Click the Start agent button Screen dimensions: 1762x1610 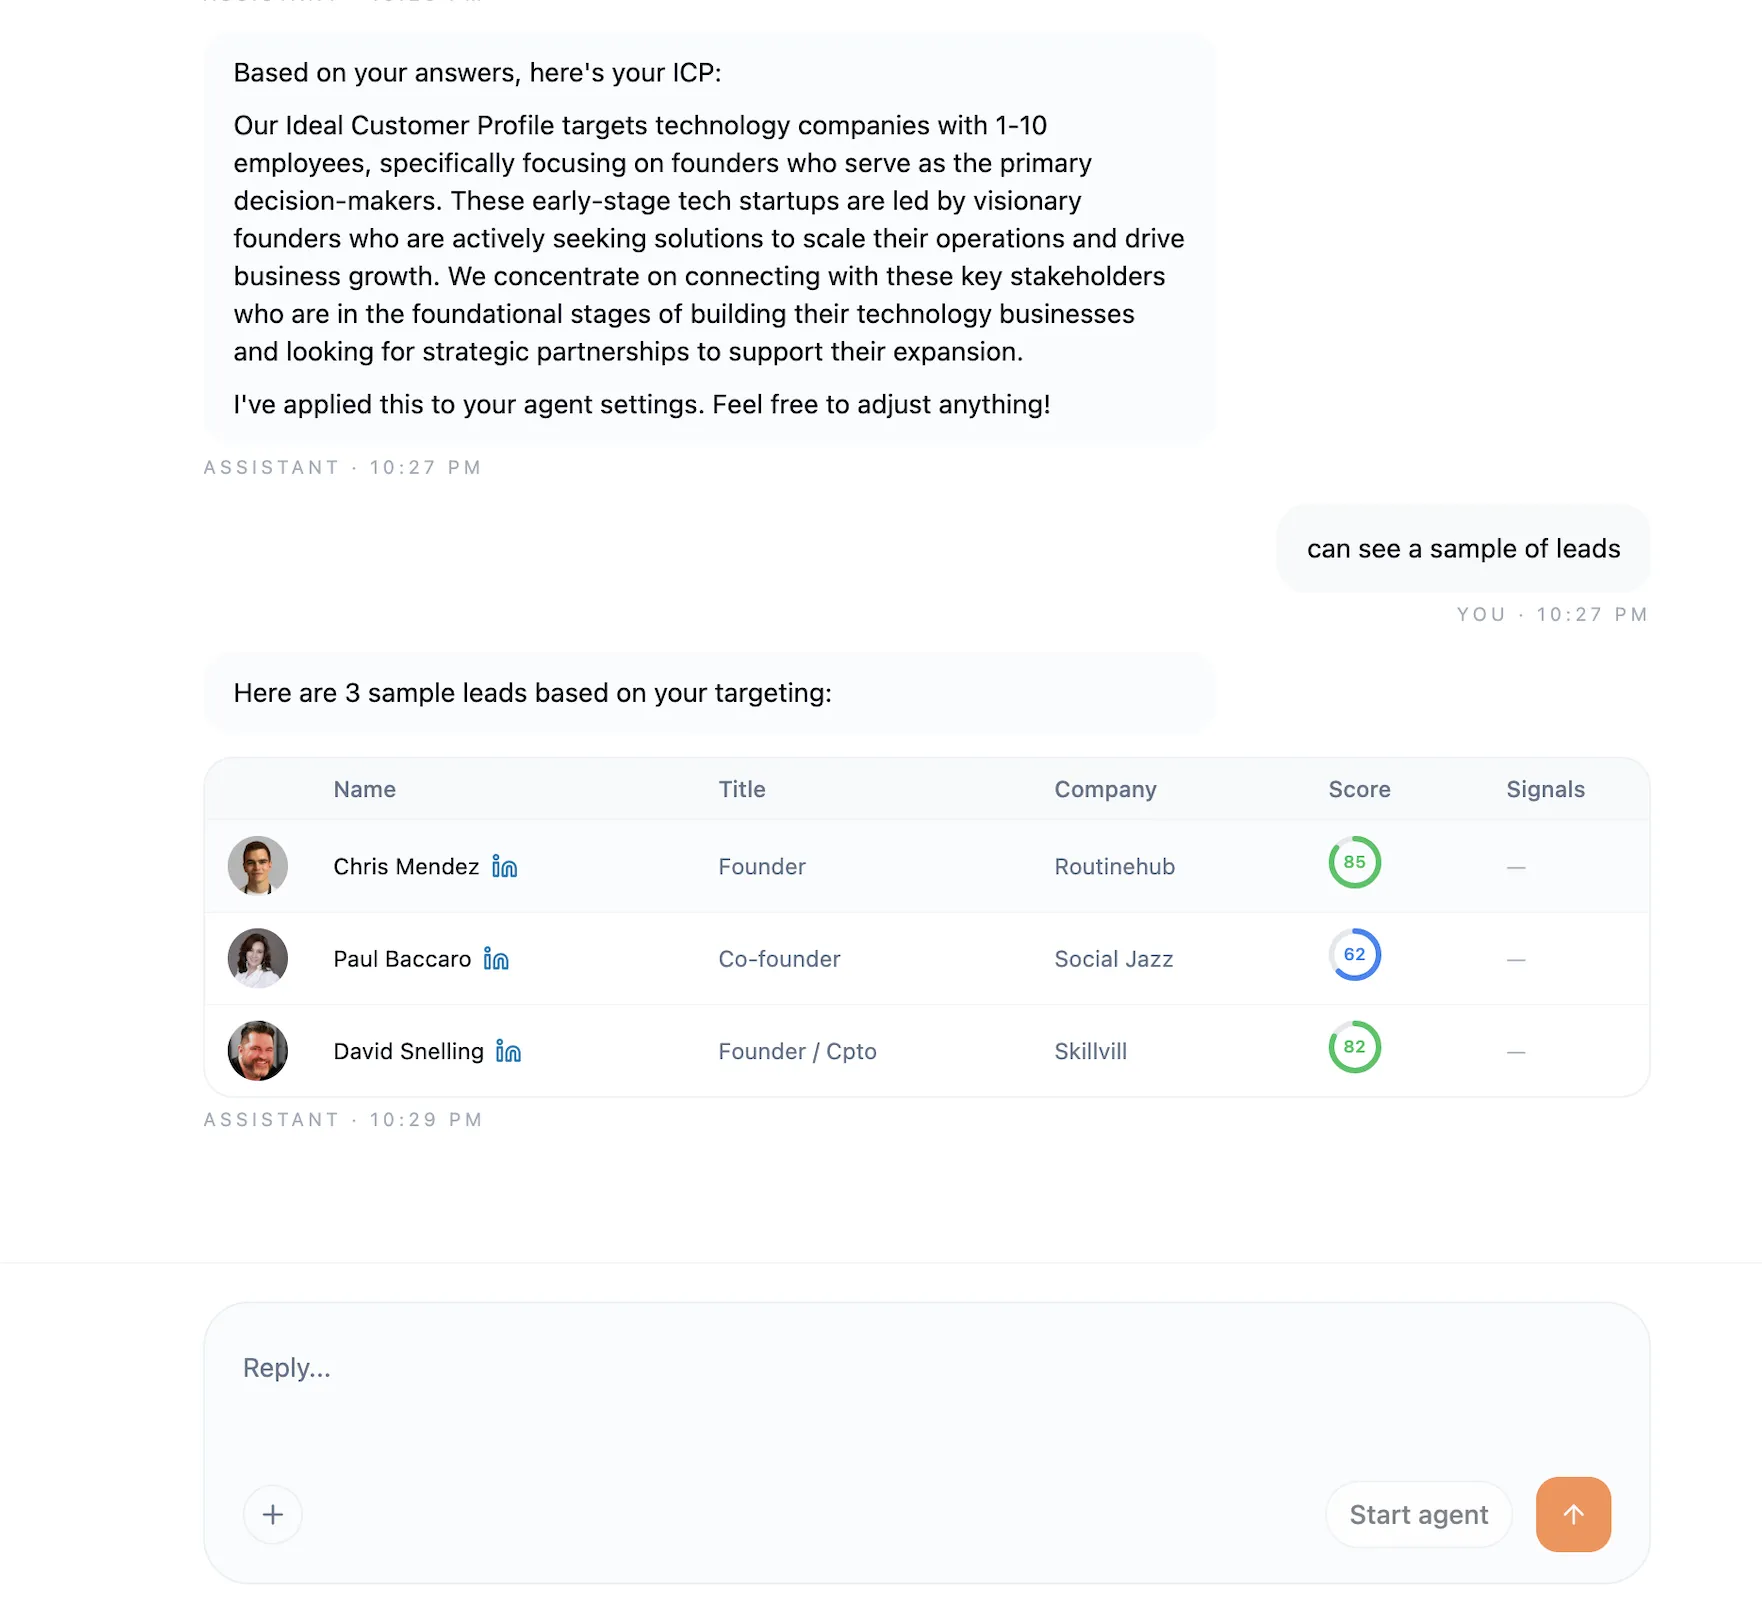pyautogui.click(x=1418, y=1514)
